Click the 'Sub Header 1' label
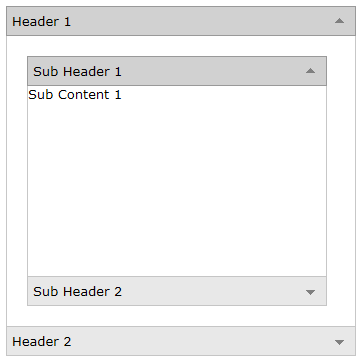This screenshot has width=360, height=361. (x=77, y=72)
